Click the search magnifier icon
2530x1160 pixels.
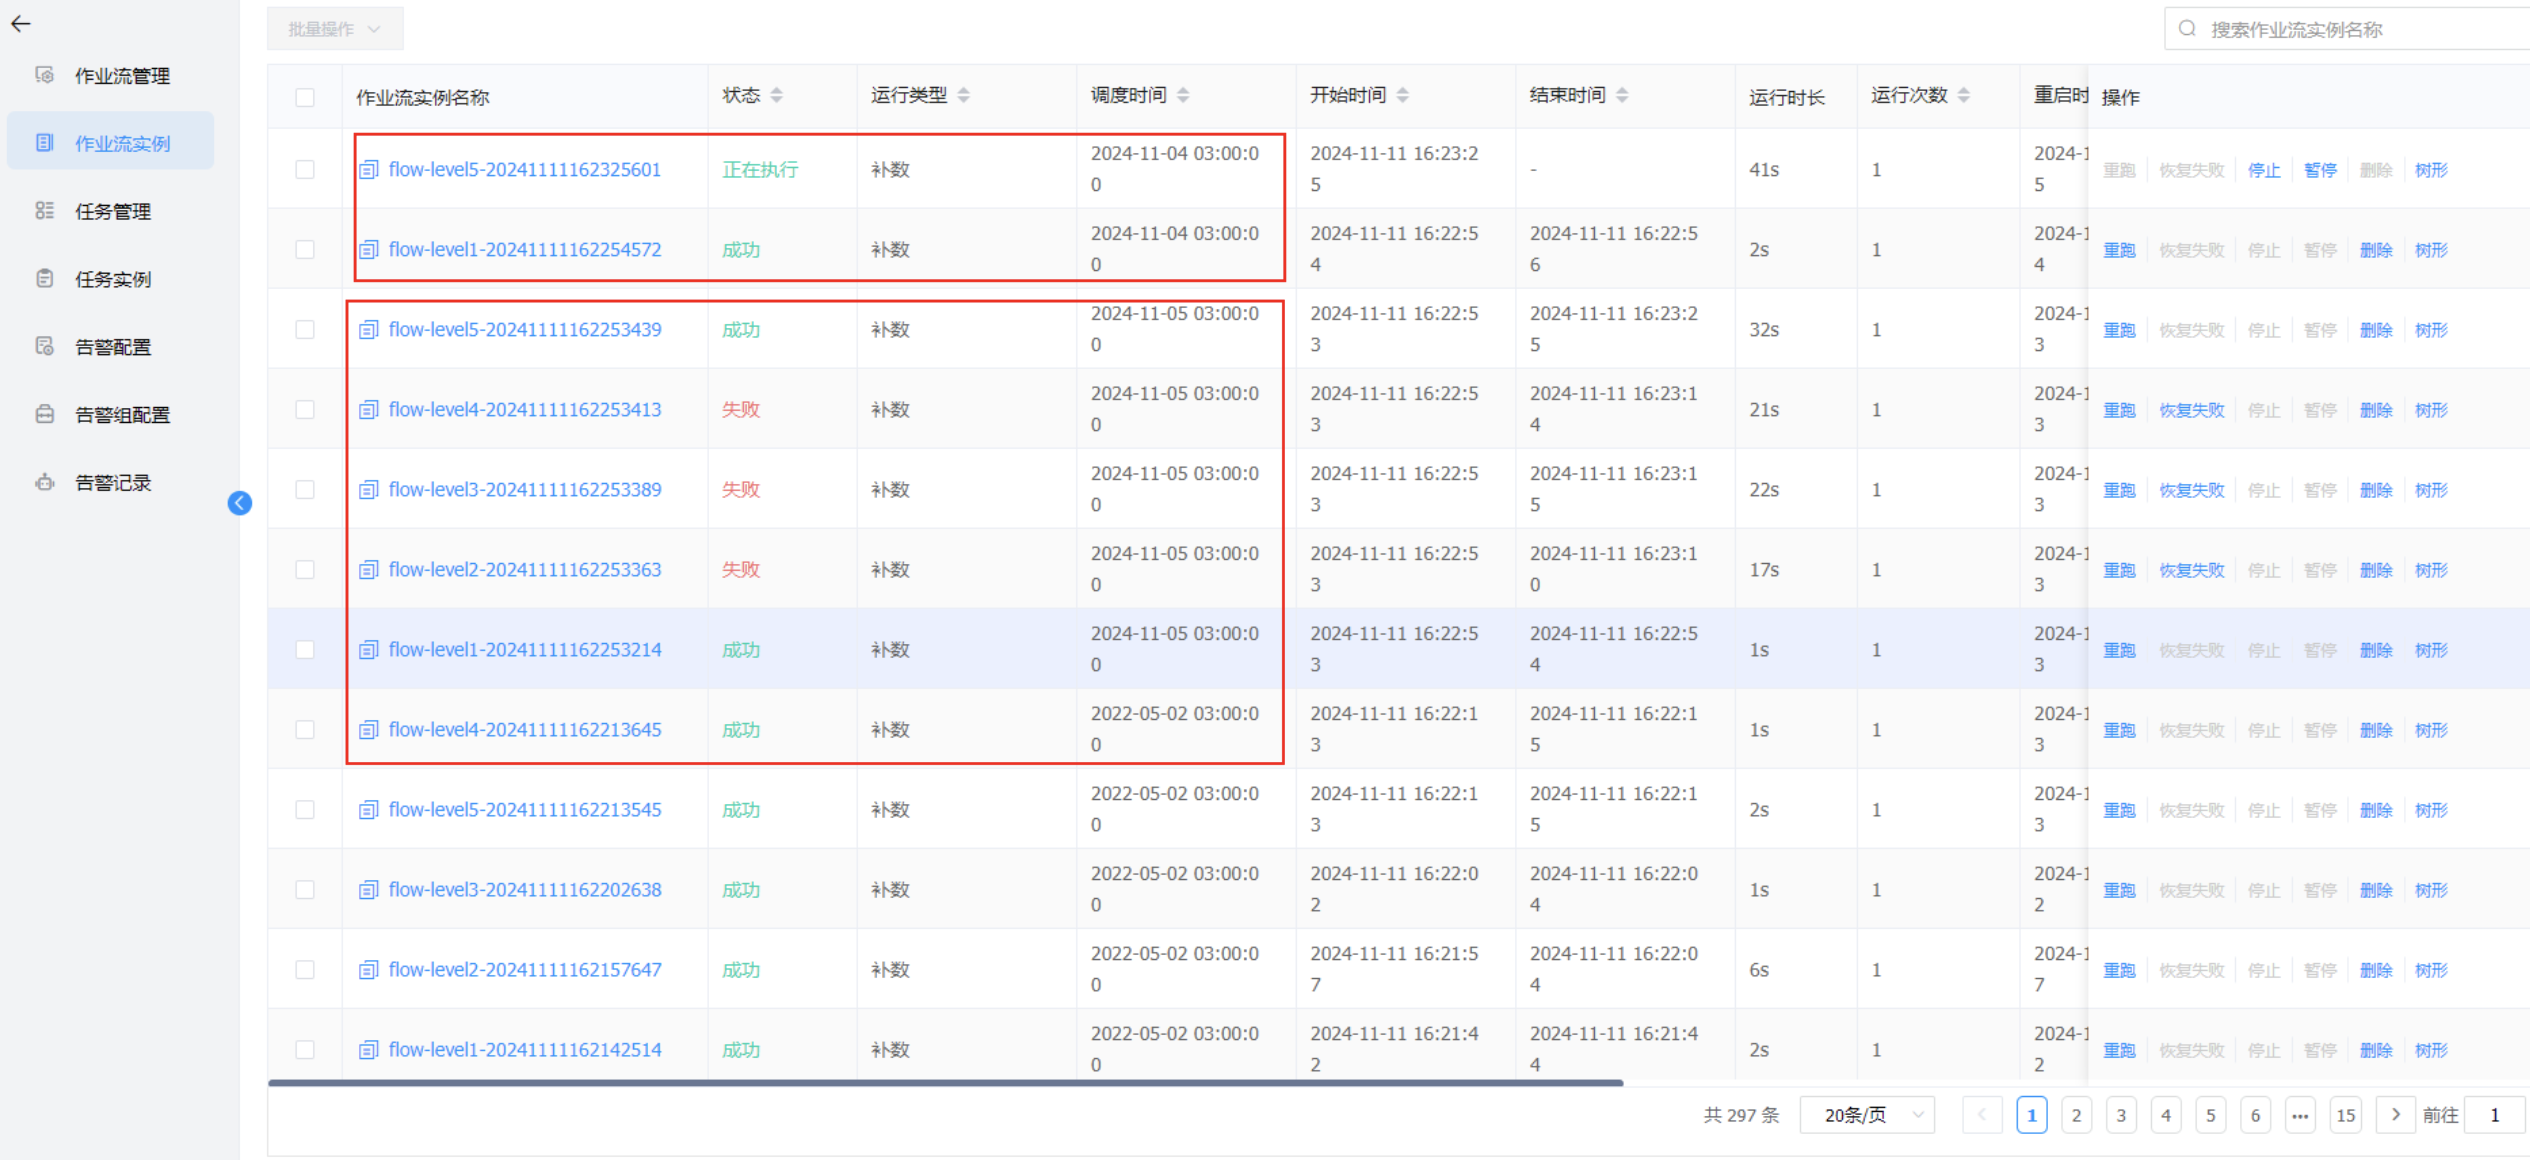point(2187,29)
